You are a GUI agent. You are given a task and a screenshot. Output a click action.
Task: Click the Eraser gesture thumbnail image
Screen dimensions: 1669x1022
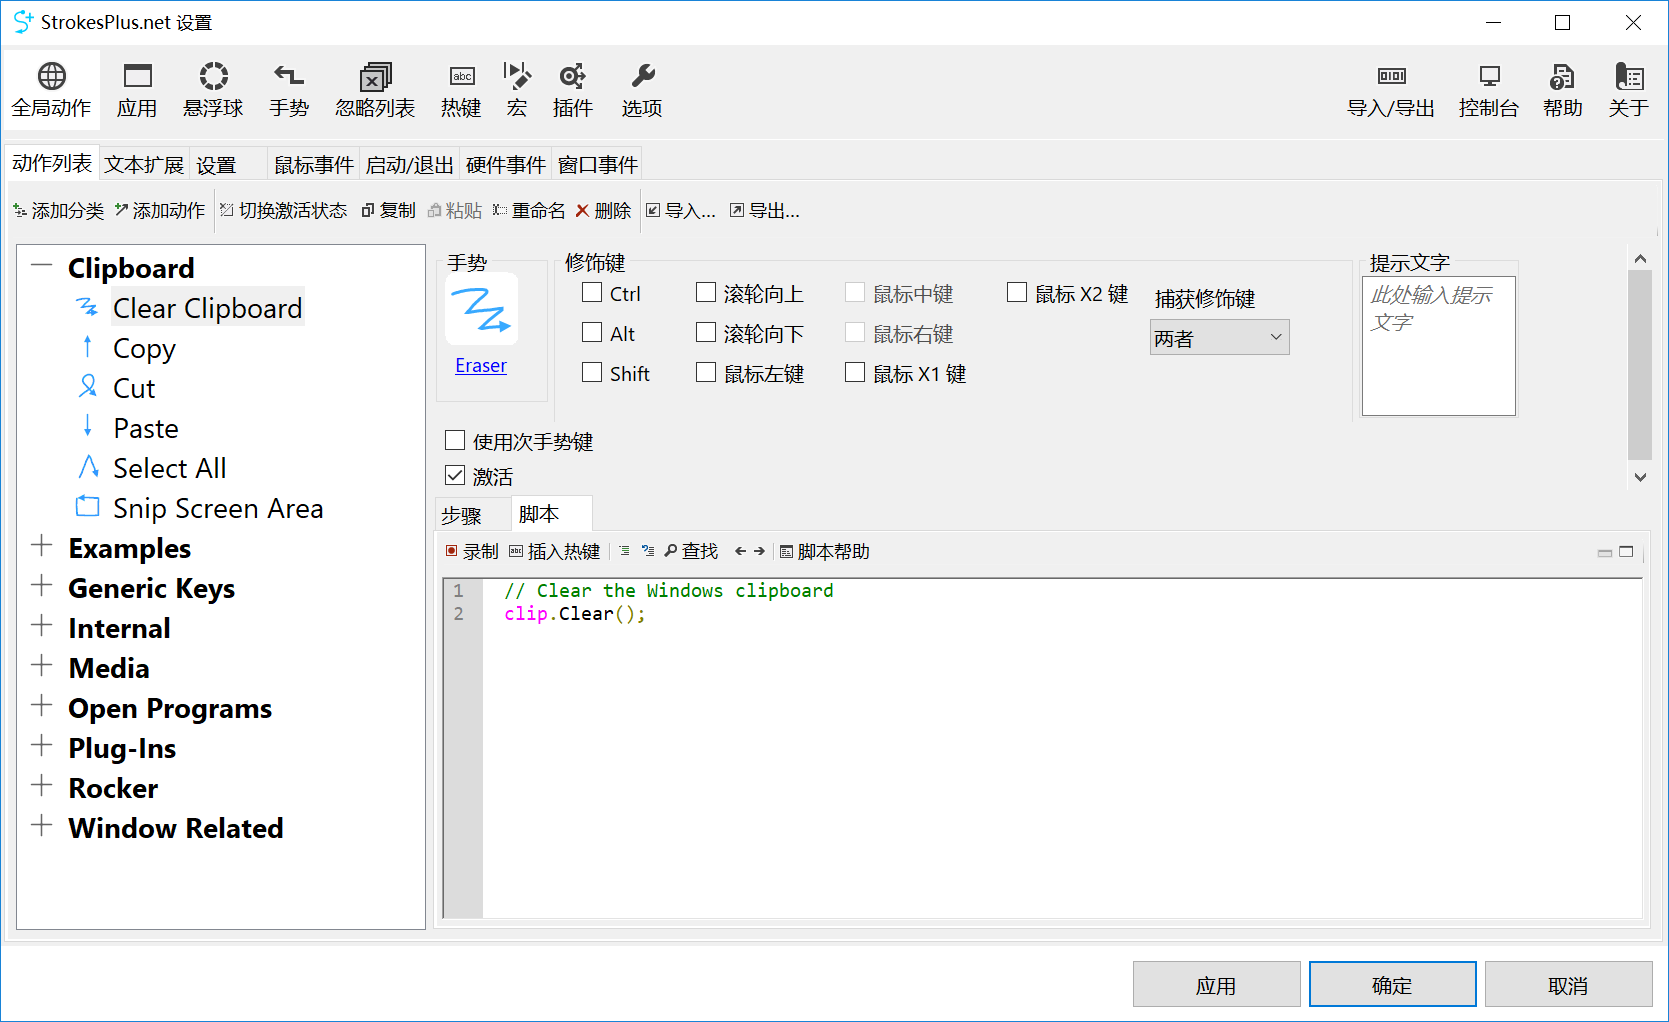[x=481, y=309]
